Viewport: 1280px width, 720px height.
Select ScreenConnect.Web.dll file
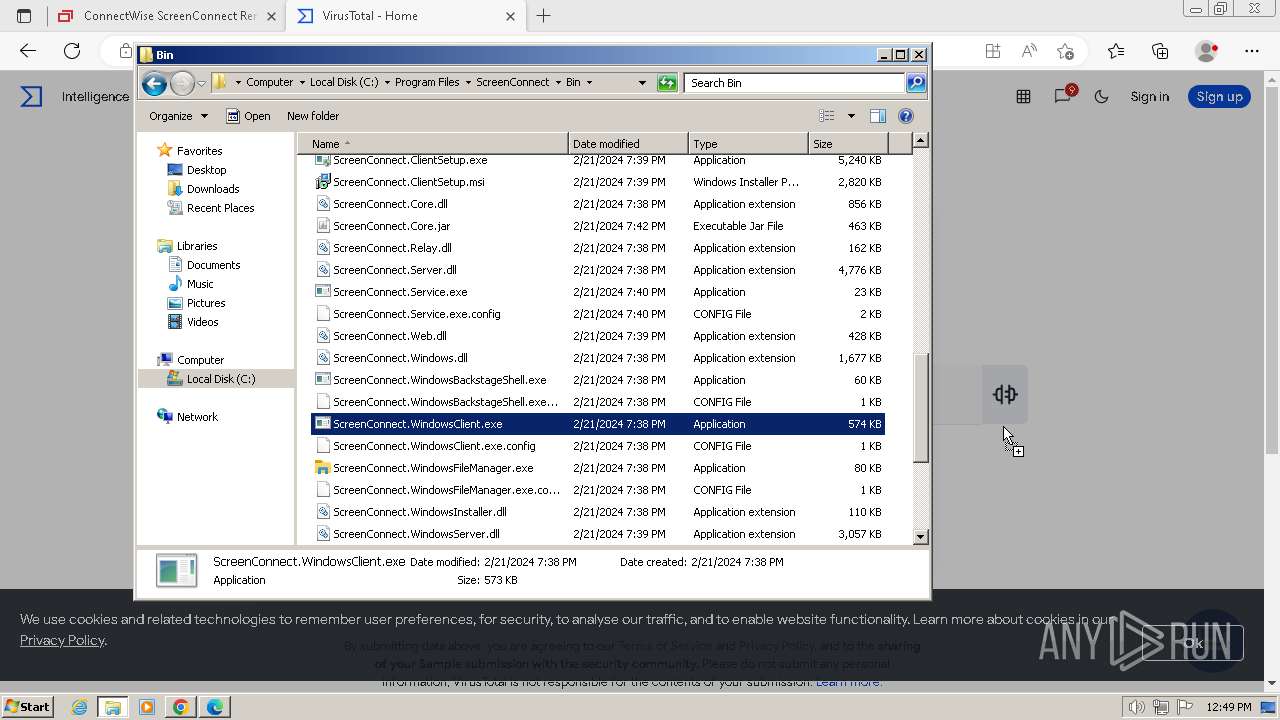point(598,336)
